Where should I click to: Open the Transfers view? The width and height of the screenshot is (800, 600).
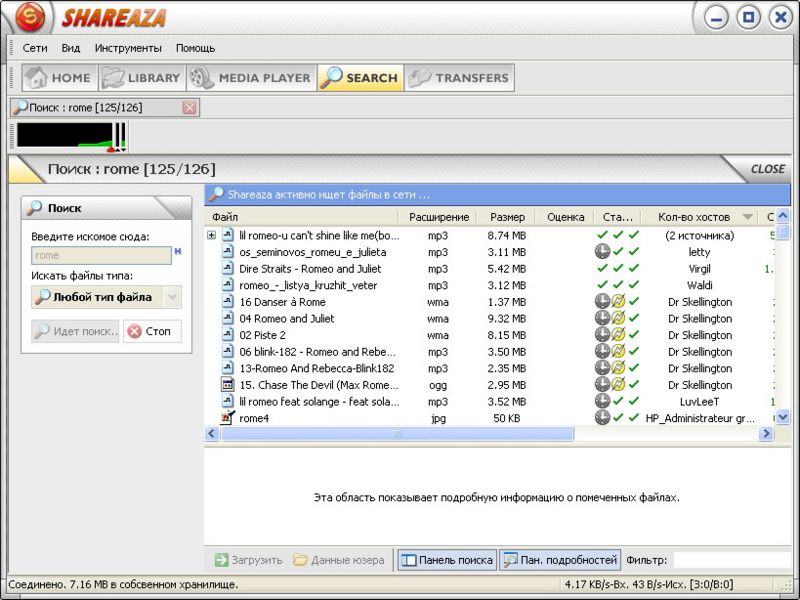[459, 78]
